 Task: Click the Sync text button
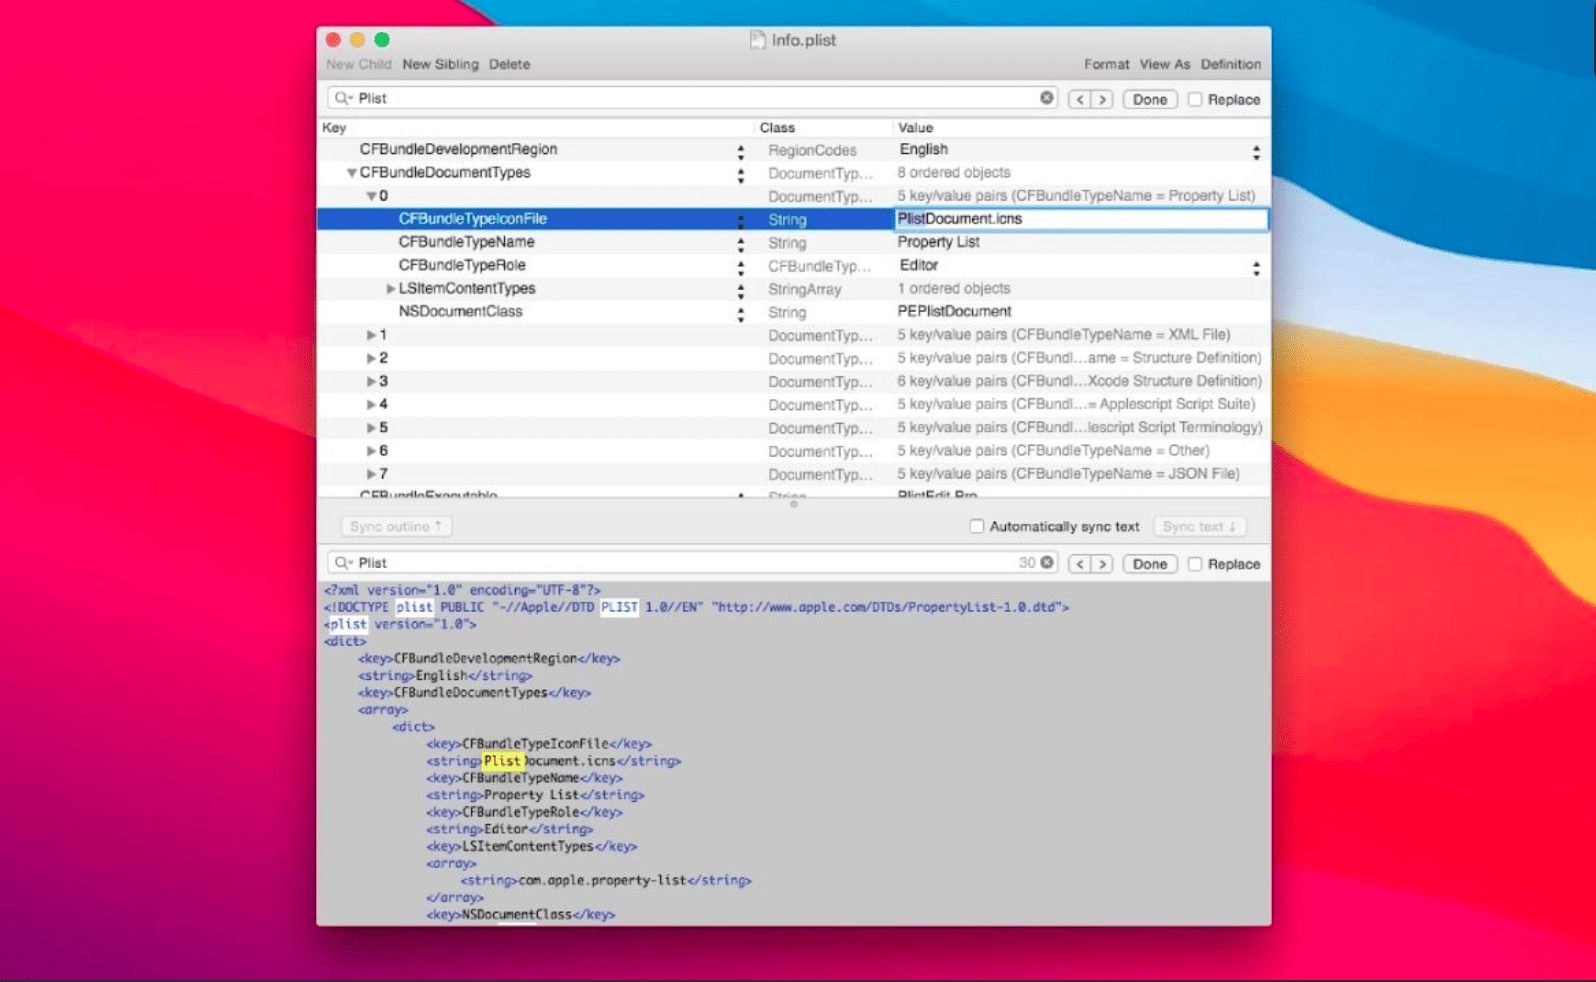1199,526
